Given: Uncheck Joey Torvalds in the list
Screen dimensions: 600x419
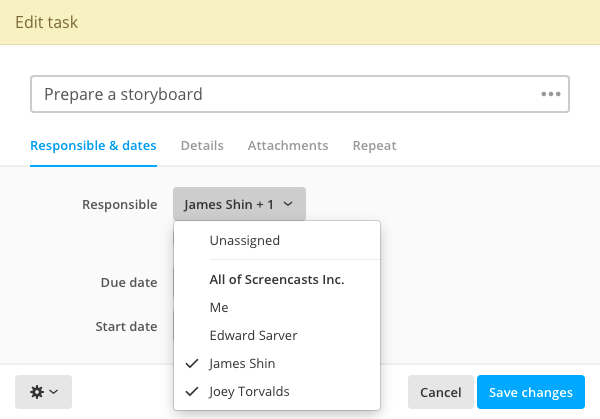Looking at the screenshot, I should tap(277, 391).
